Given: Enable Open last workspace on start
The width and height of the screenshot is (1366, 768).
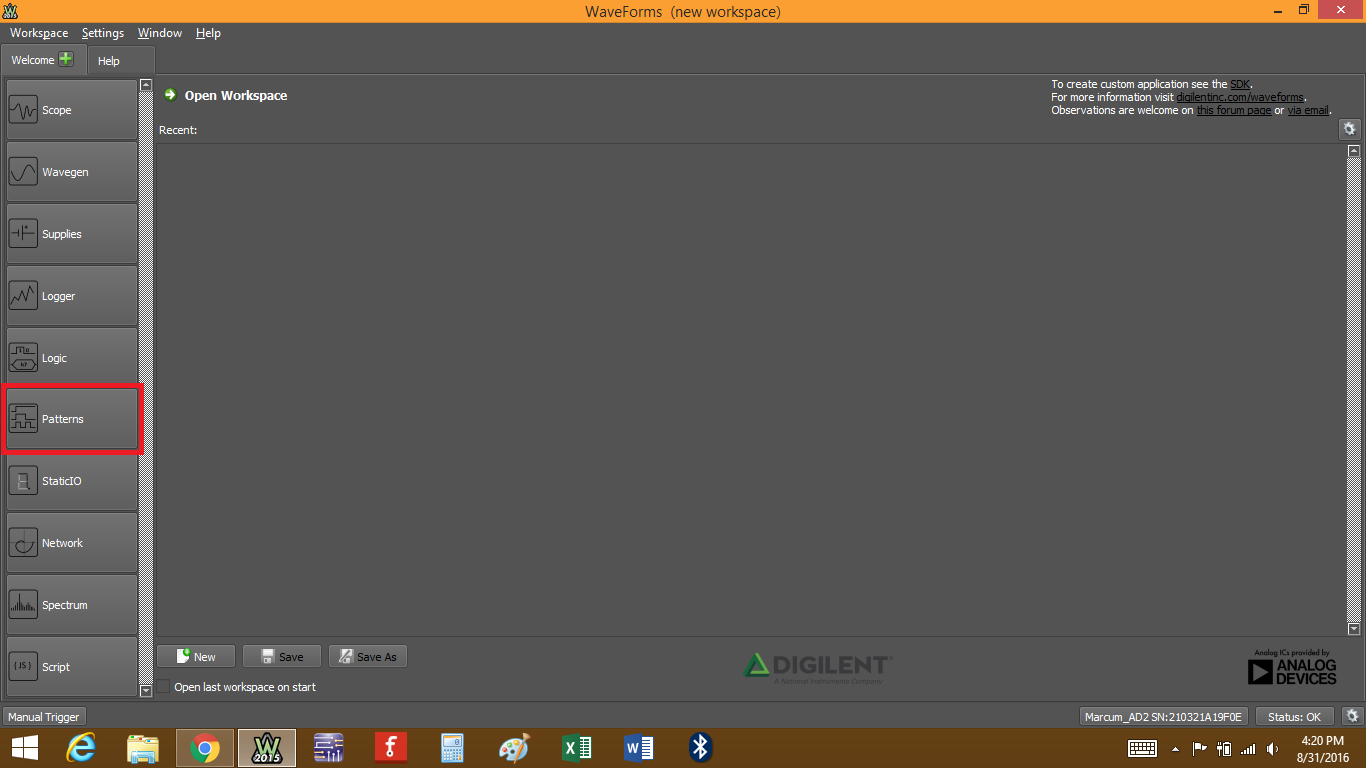Looking at the screenshot, I should click(x=164, y=687).
